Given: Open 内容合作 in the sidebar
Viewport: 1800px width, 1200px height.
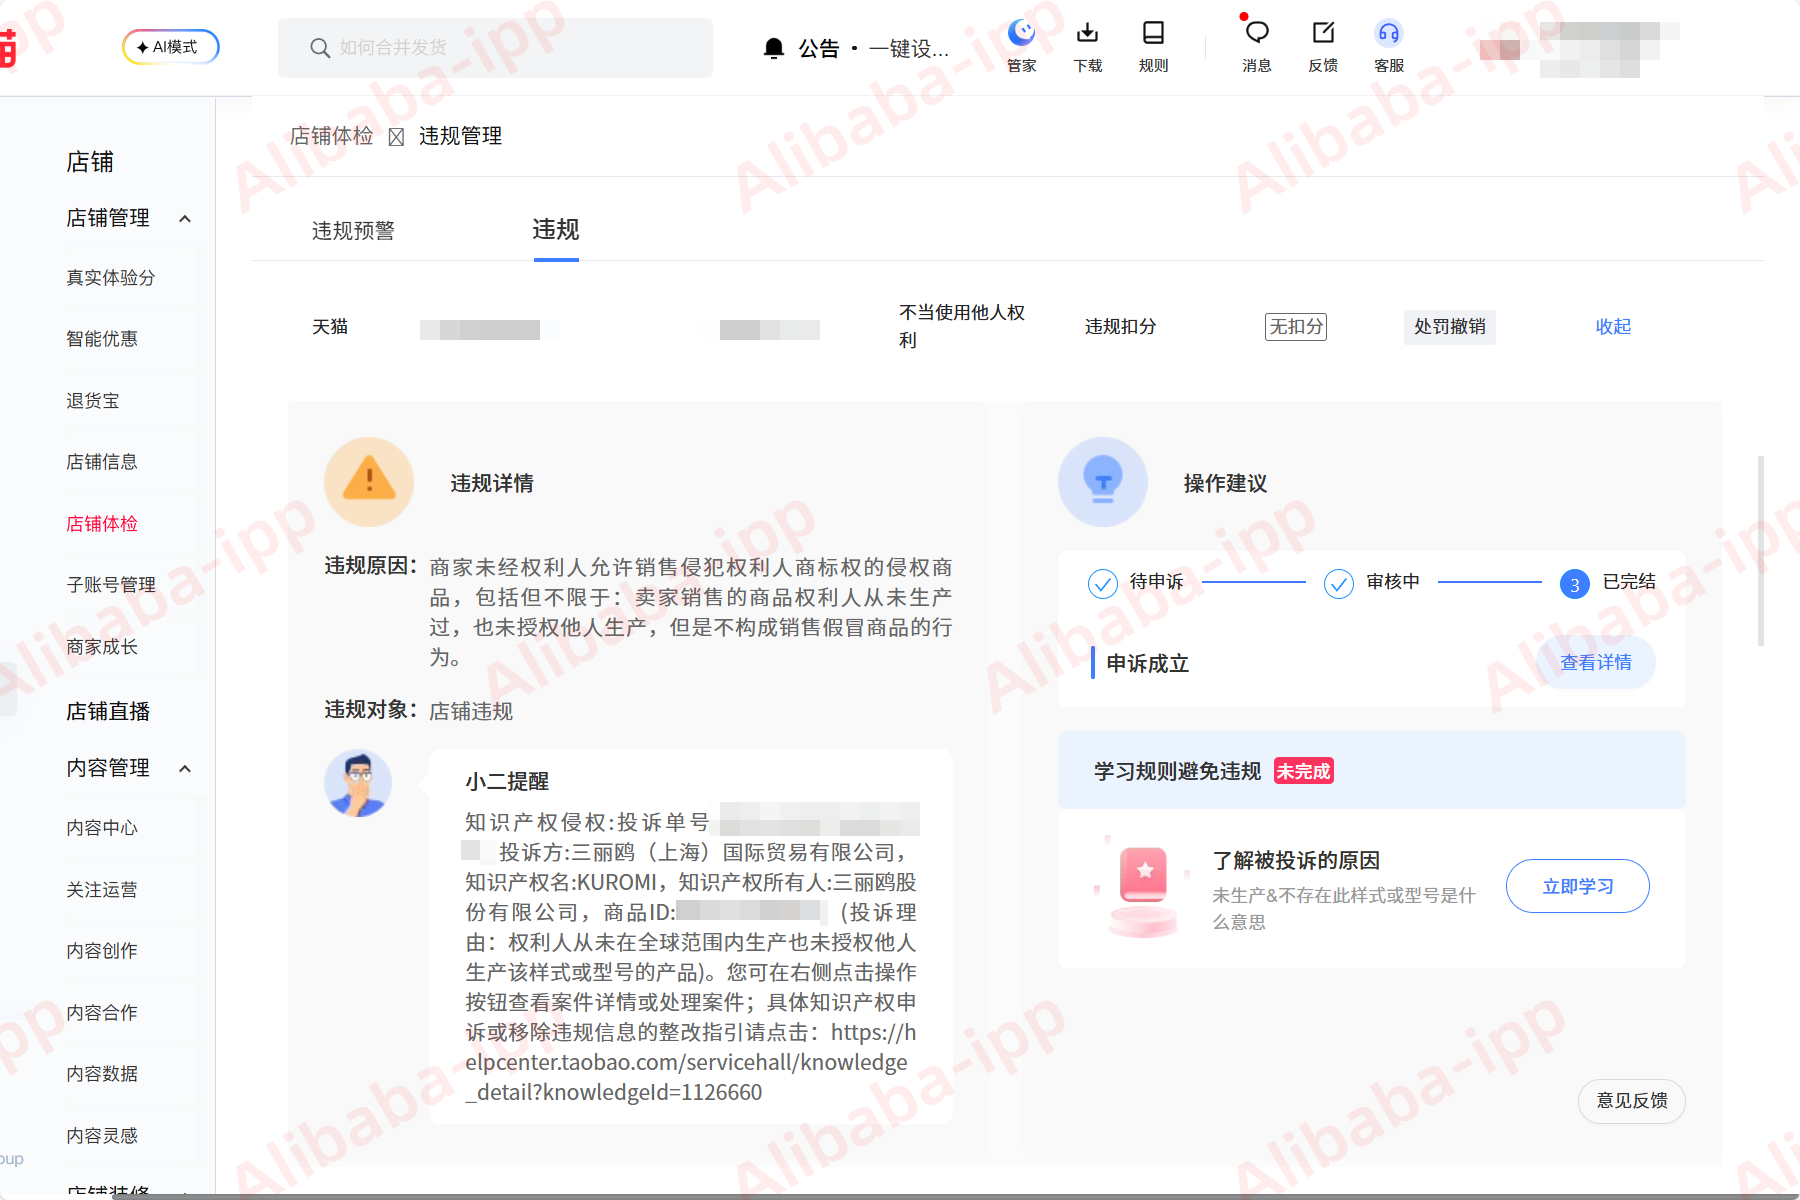Looking at the screenshot, I should click(102, 1012).
